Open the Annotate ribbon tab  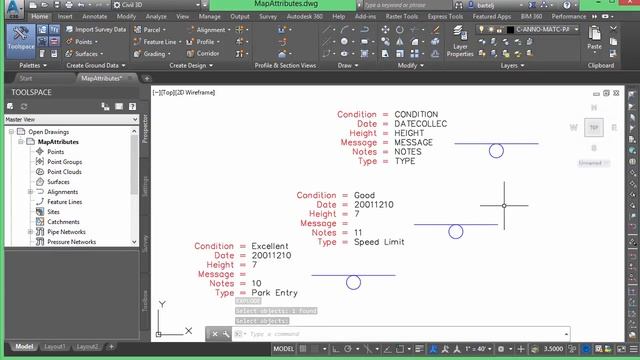click(x=95, y=16)
